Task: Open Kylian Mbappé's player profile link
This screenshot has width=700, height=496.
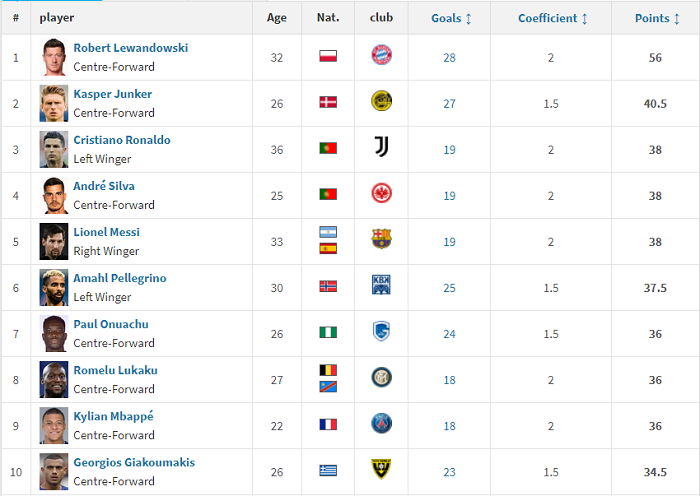Action: [x=113, y=416]
